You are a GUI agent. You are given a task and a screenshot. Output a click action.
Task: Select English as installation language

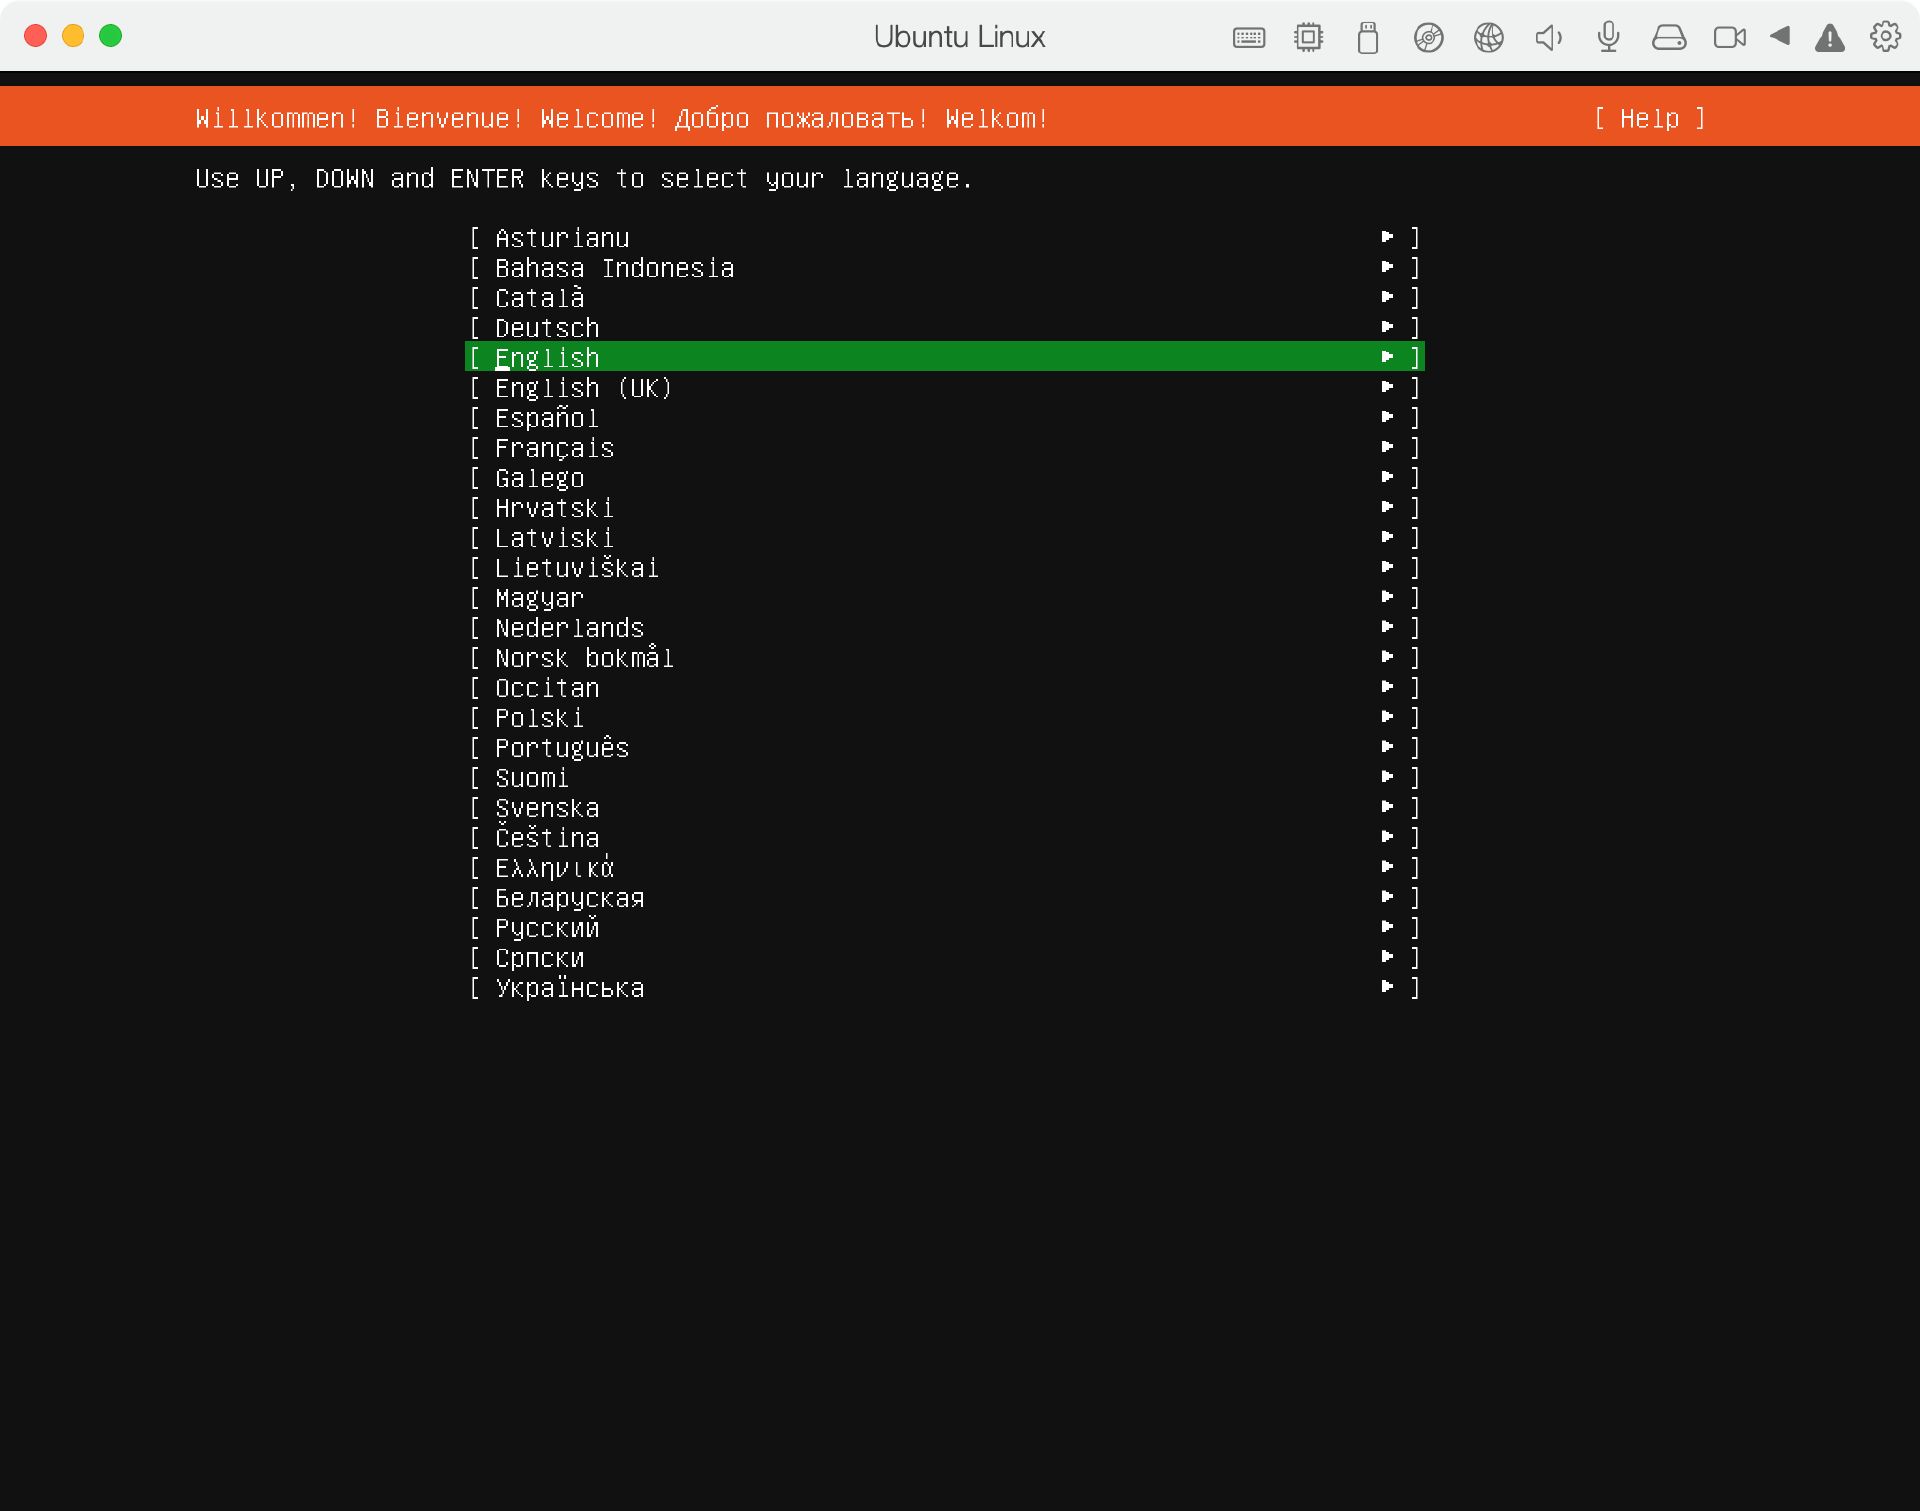click(x=943, y=357)
